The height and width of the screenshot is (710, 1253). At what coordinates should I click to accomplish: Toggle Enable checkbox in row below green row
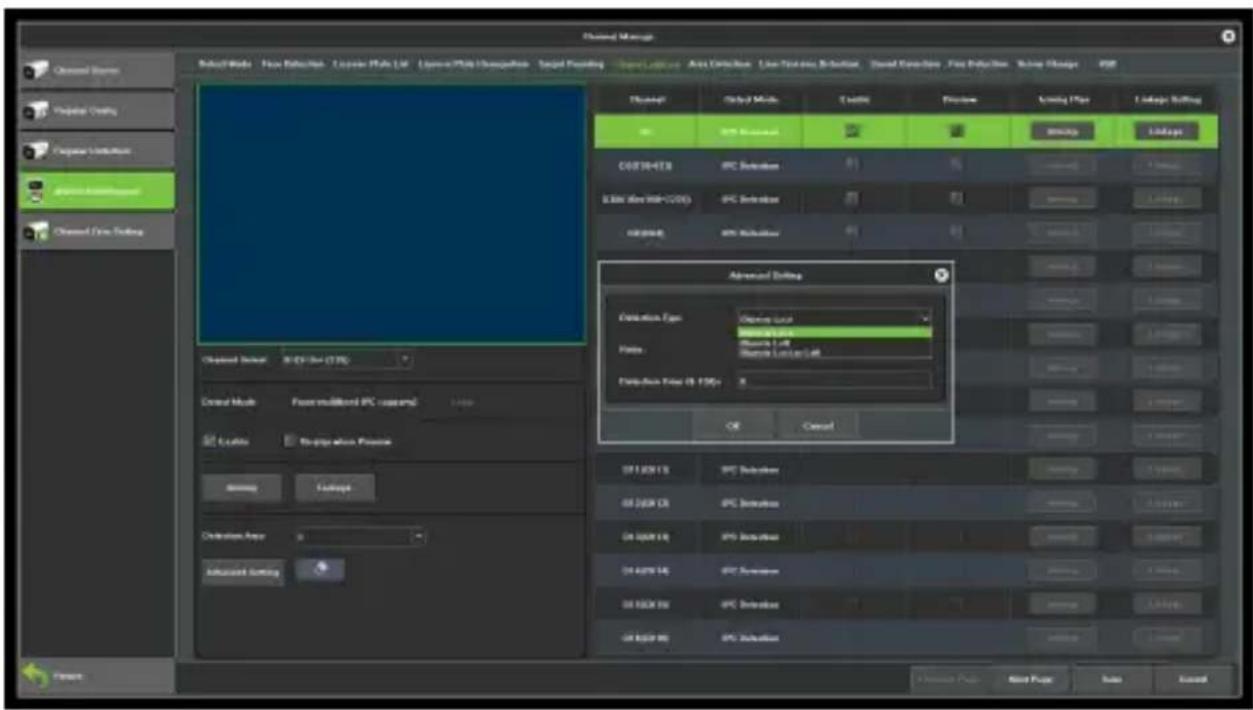851,164
